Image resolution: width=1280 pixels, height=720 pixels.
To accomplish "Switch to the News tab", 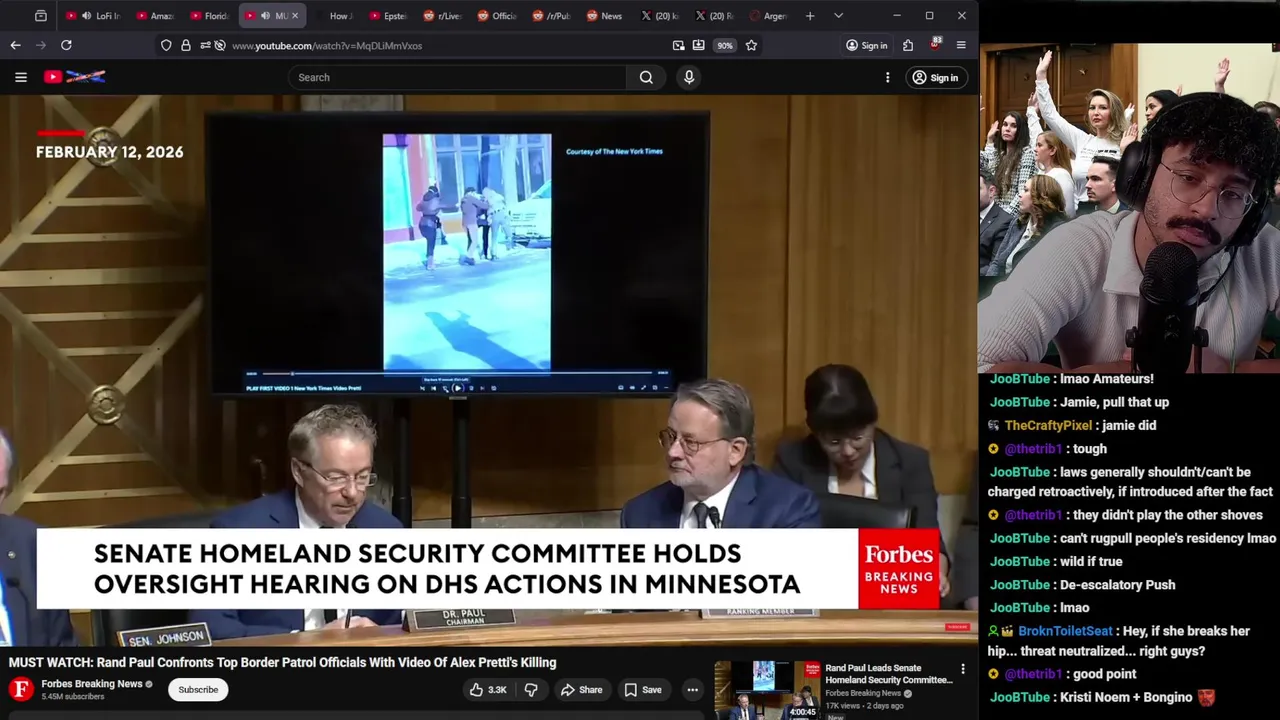I will pos(604,16).
